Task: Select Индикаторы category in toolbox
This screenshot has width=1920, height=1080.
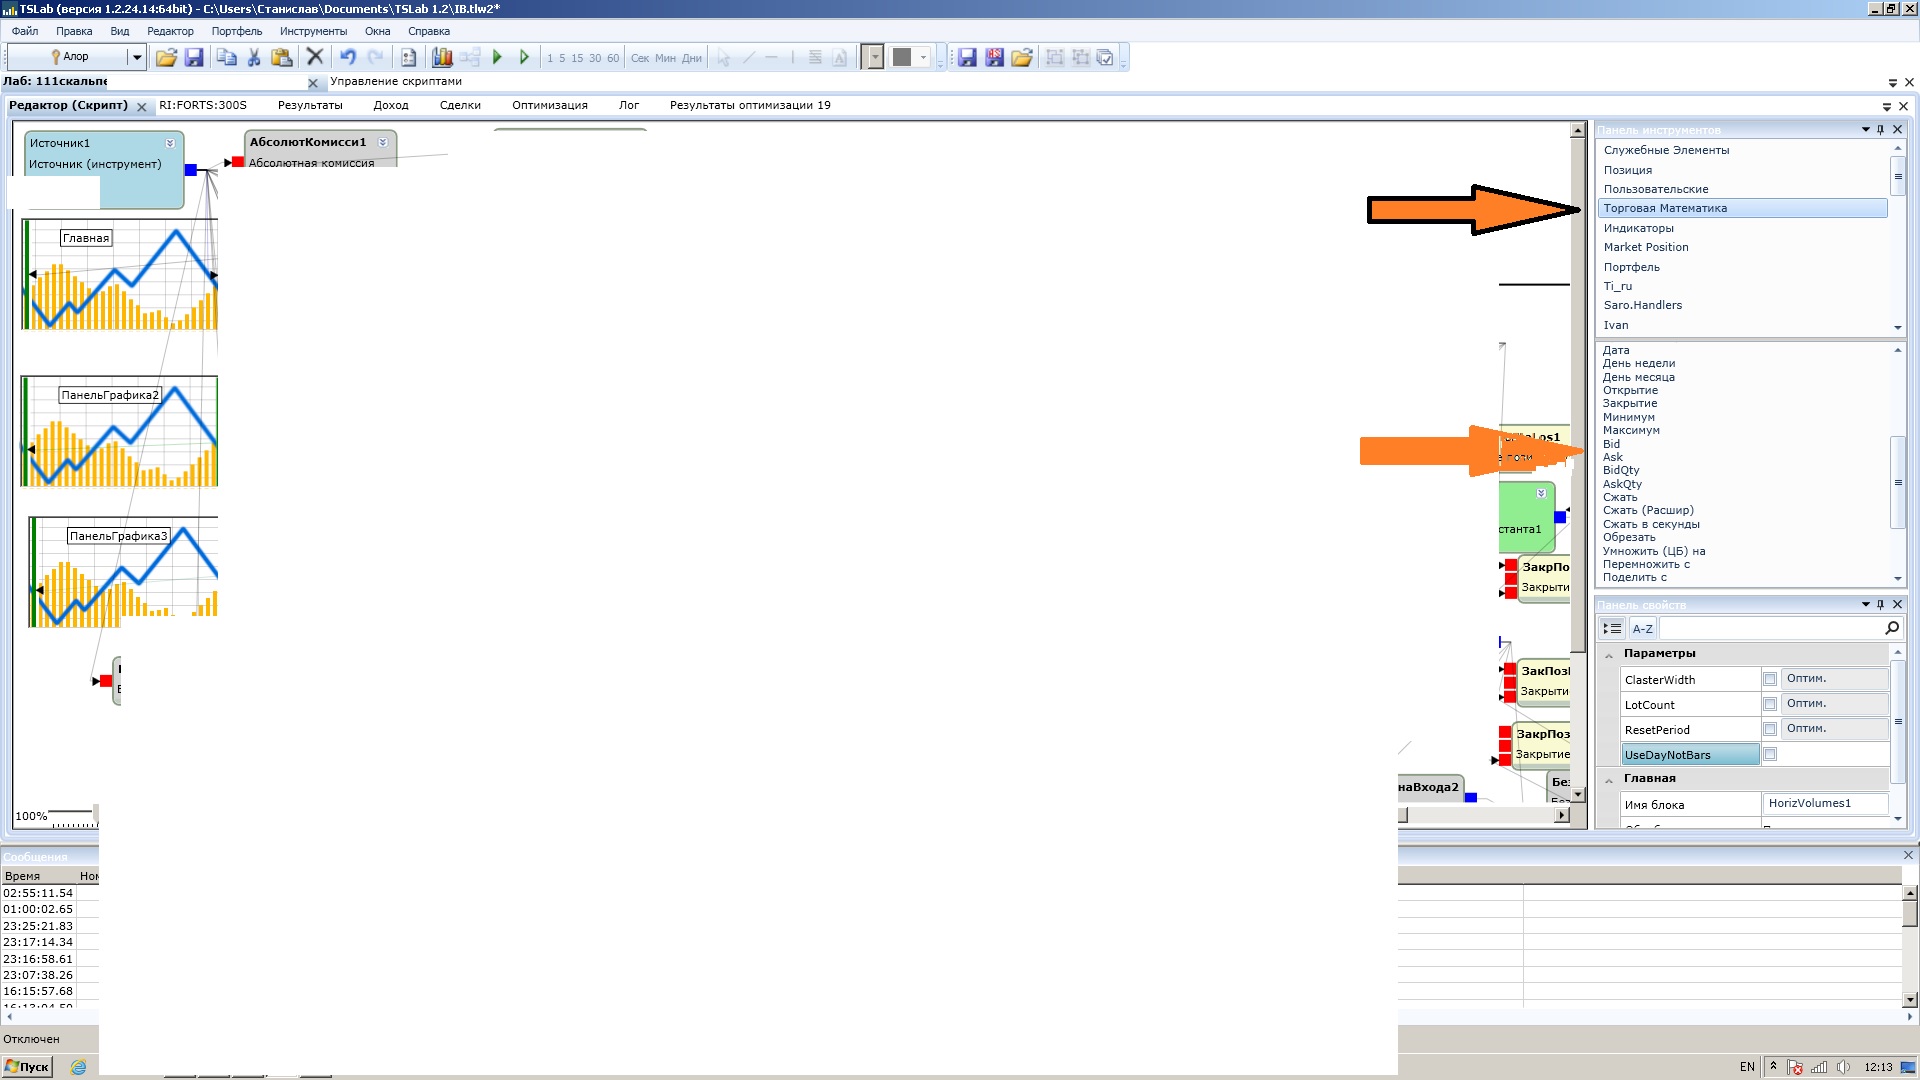Action: click(1638, 228)
